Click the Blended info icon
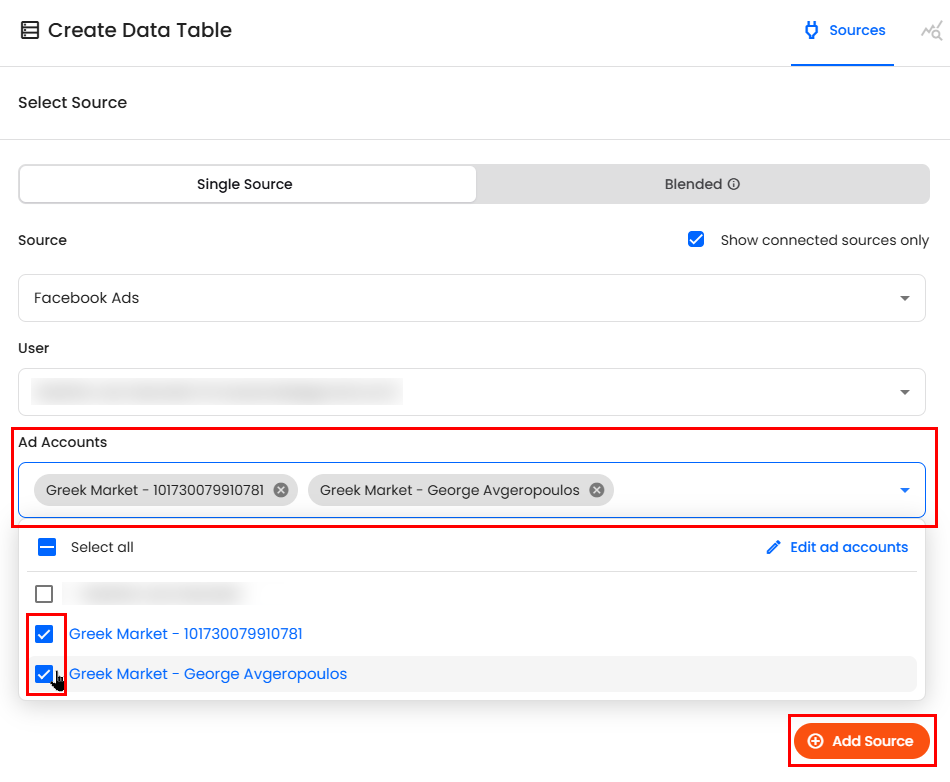950x782 pixels. tap(734, 185)
